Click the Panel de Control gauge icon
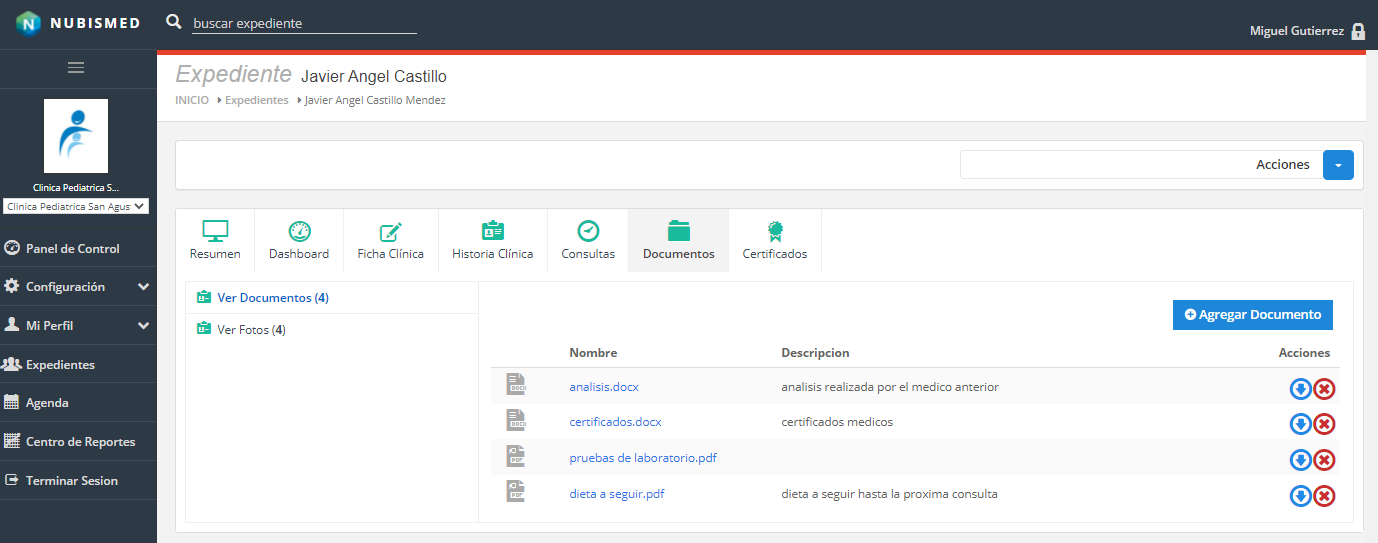The height and width of the screenshot is (543, 1378). [12, 248]
